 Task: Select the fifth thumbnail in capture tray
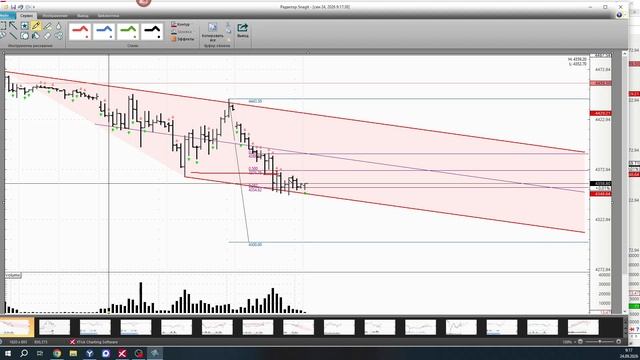(x=176, y=327)
